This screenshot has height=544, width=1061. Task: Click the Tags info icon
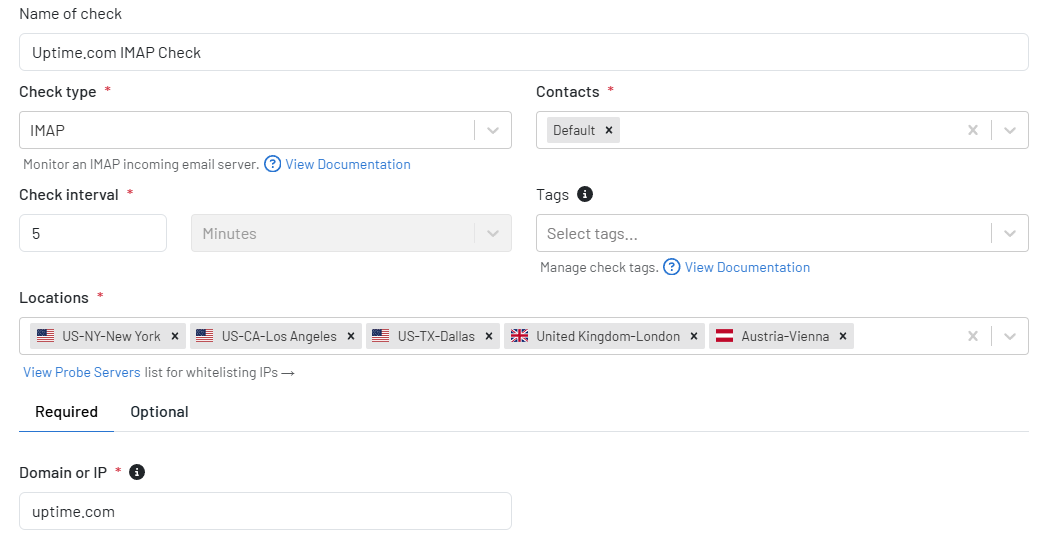coord(585,194)
